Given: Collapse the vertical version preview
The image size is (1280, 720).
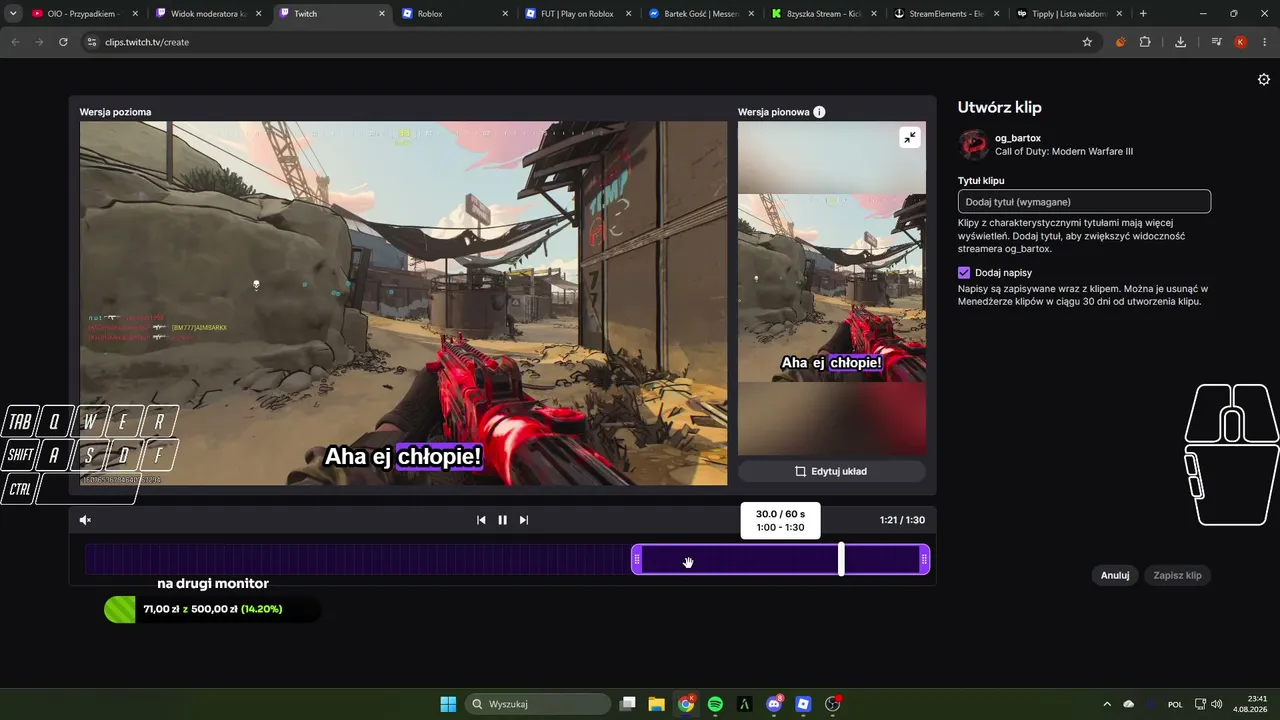Looking at the screenshot, I should point(909,138).
